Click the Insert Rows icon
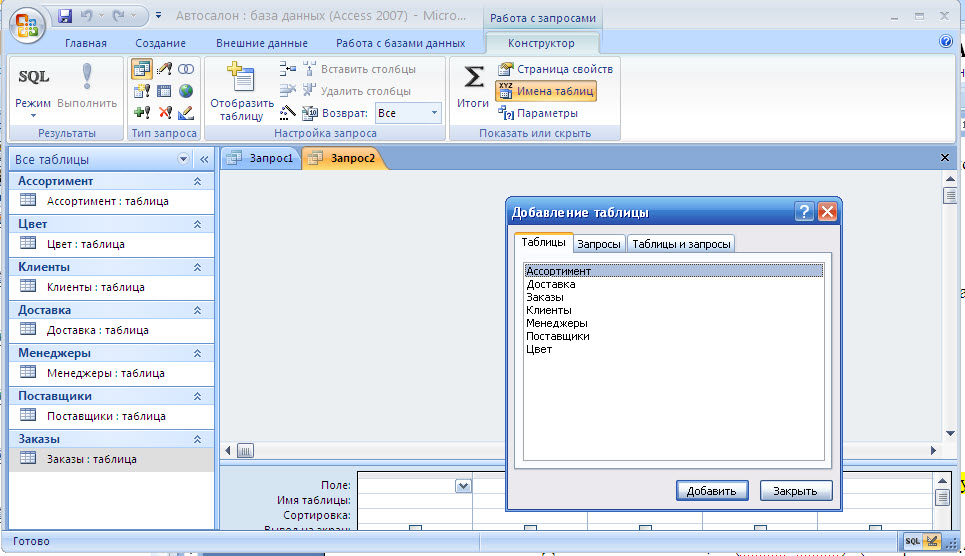This screenshot has width=965, height=556. point(287,68)
